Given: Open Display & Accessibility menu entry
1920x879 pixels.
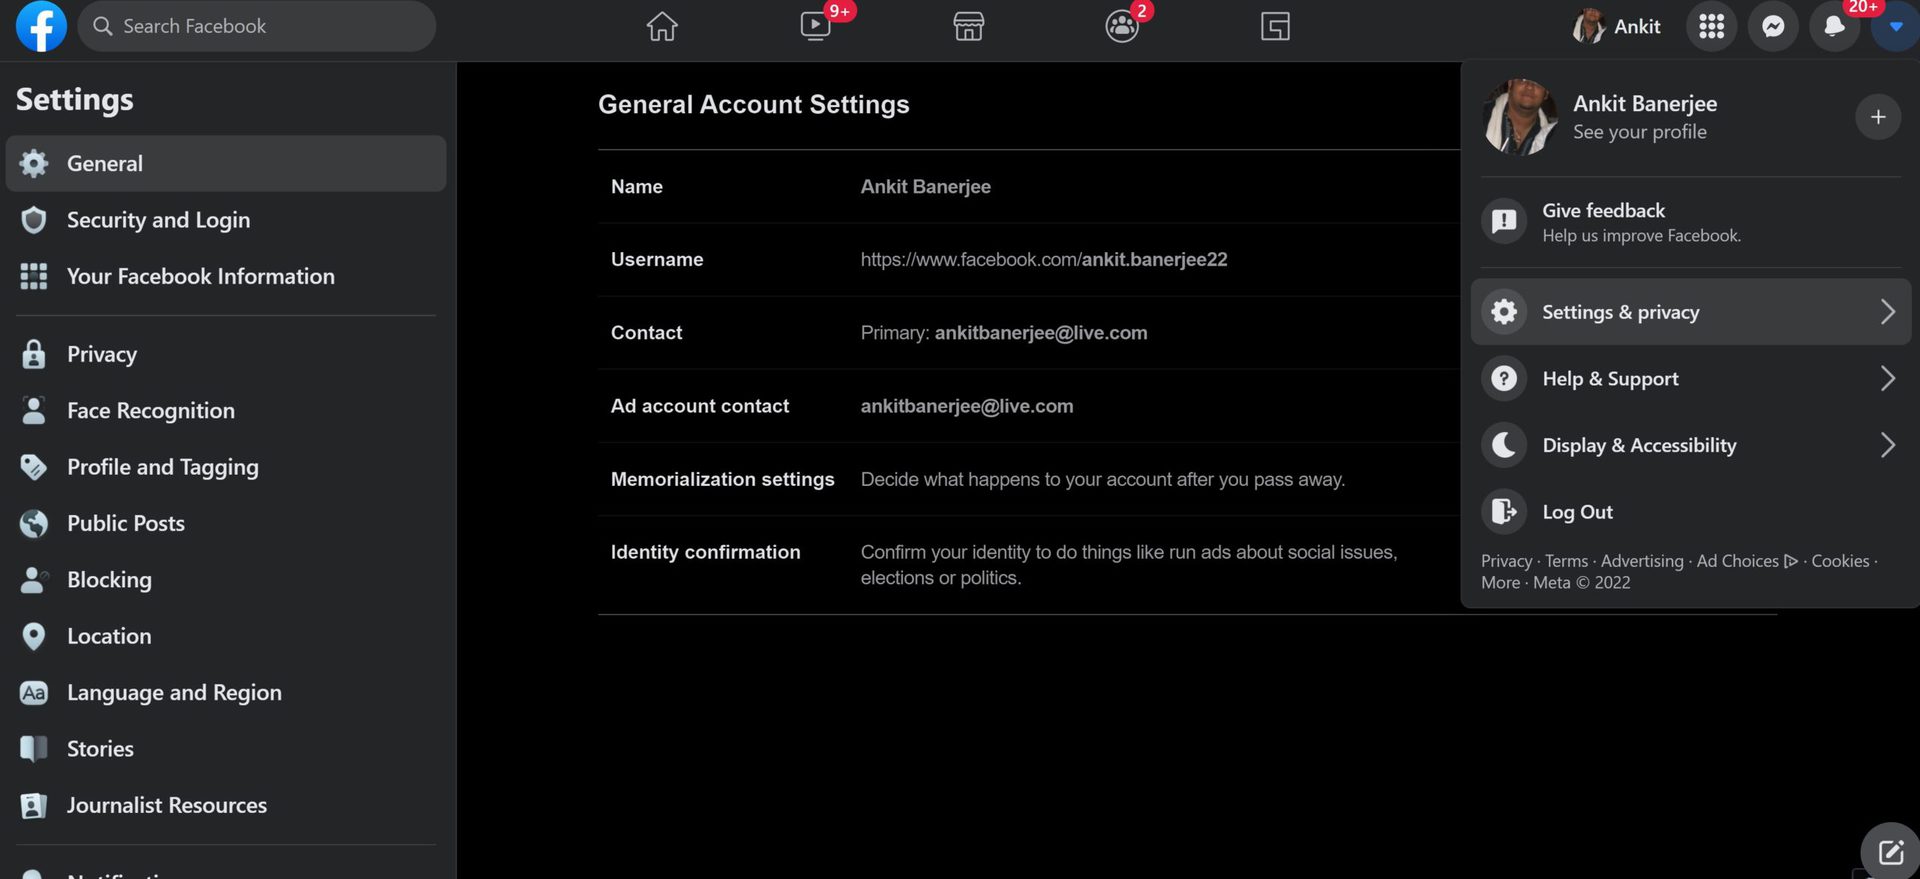Looking at the screenshot, I should [1690, 445].
